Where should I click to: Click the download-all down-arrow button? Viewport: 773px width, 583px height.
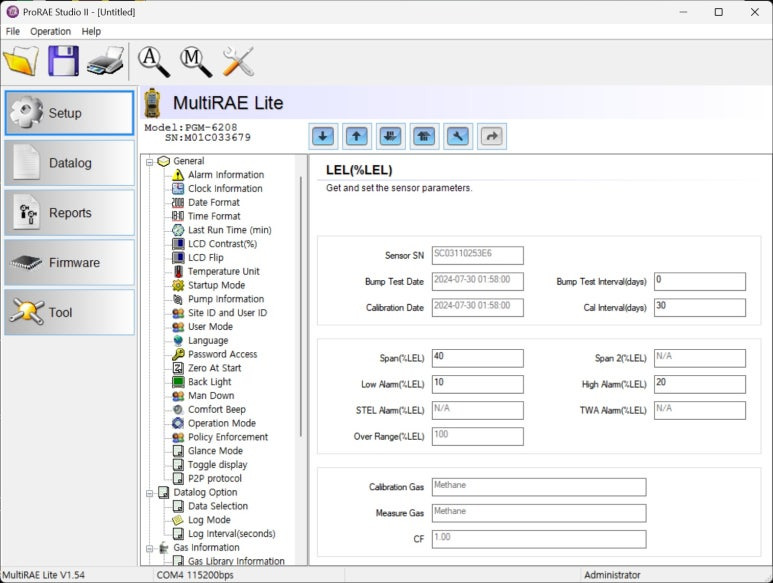(x=390, y=136)
